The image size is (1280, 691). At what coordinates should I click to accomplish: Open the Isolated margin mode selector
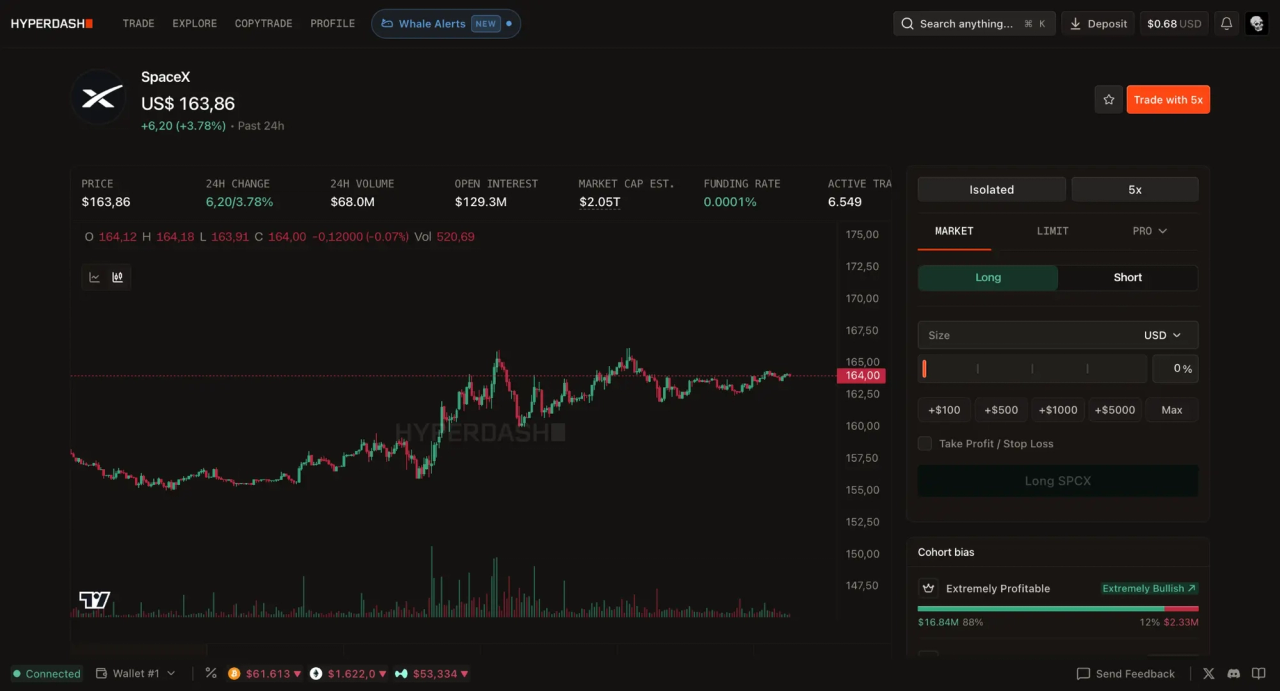tap(991, 189)
